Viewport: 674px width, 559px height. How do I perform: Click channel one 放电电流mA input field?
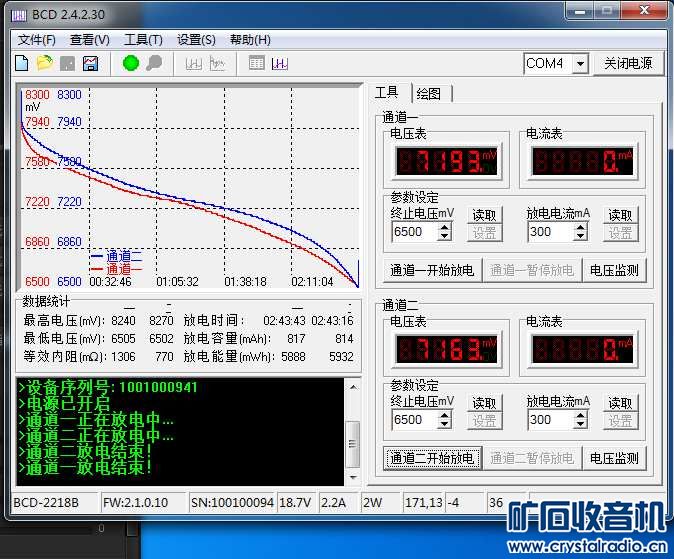pos(551,231)
